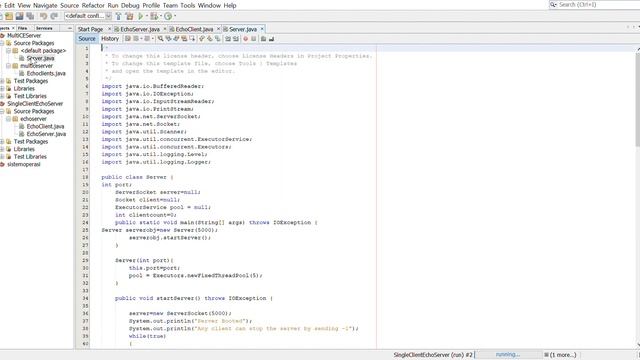Select EchoServer.java in the project tree

point(46,134)
